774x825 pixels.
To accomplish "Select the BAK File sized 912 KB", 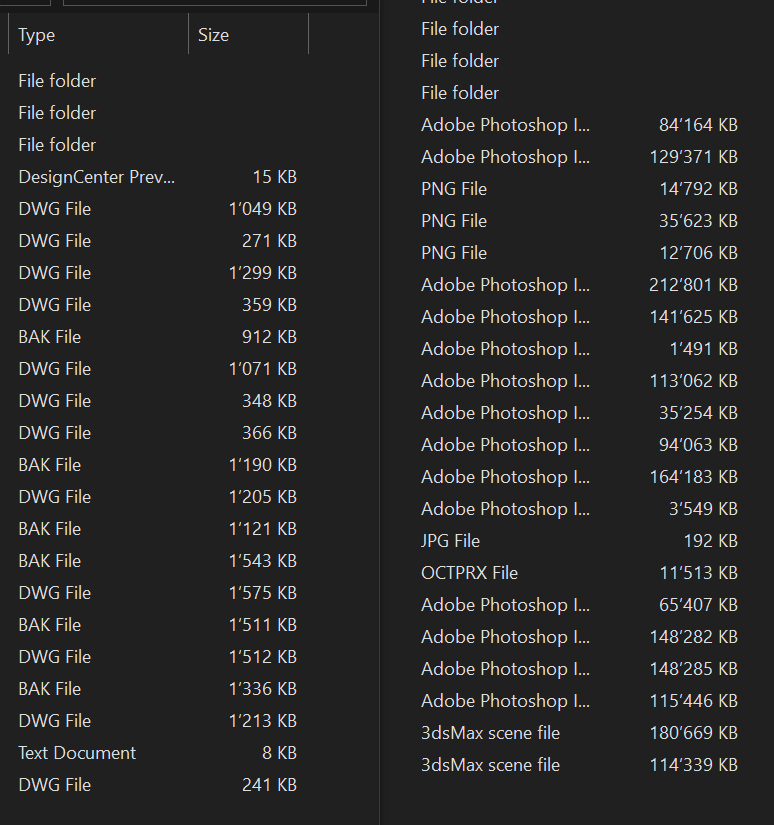I will click(x=50, y=337).
